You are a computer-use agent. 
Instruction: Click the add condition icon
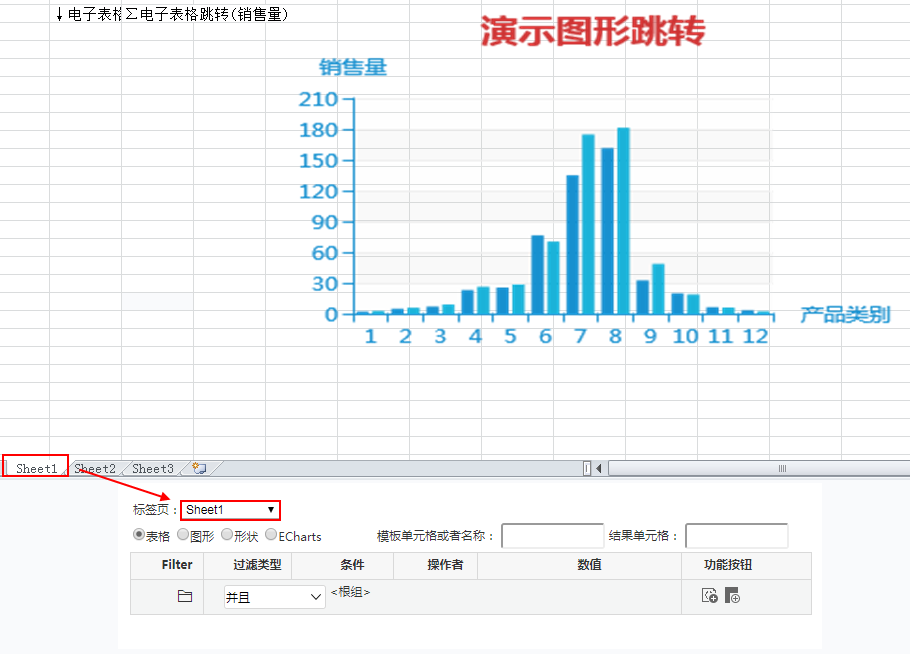pos(710,595)
